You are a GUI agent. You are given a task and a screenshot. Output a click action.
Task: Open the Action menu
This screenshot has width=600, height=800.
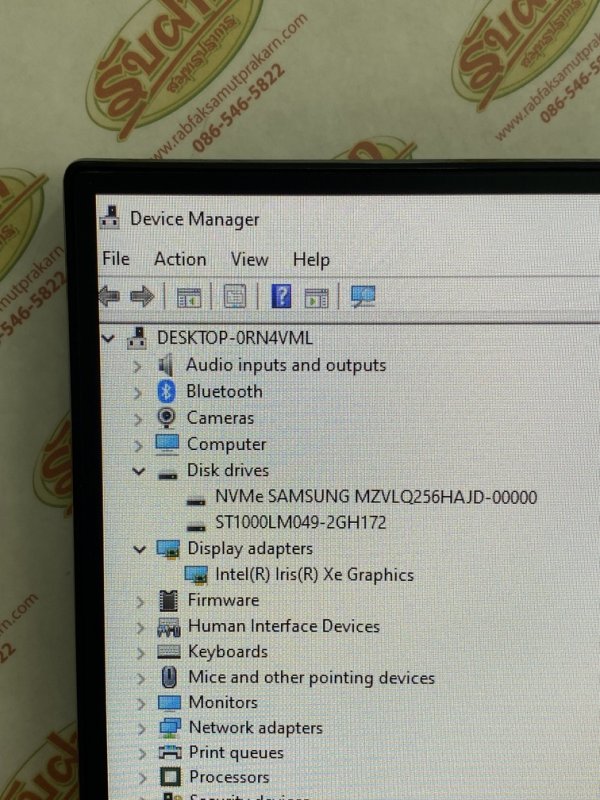(x=180, y=259)
